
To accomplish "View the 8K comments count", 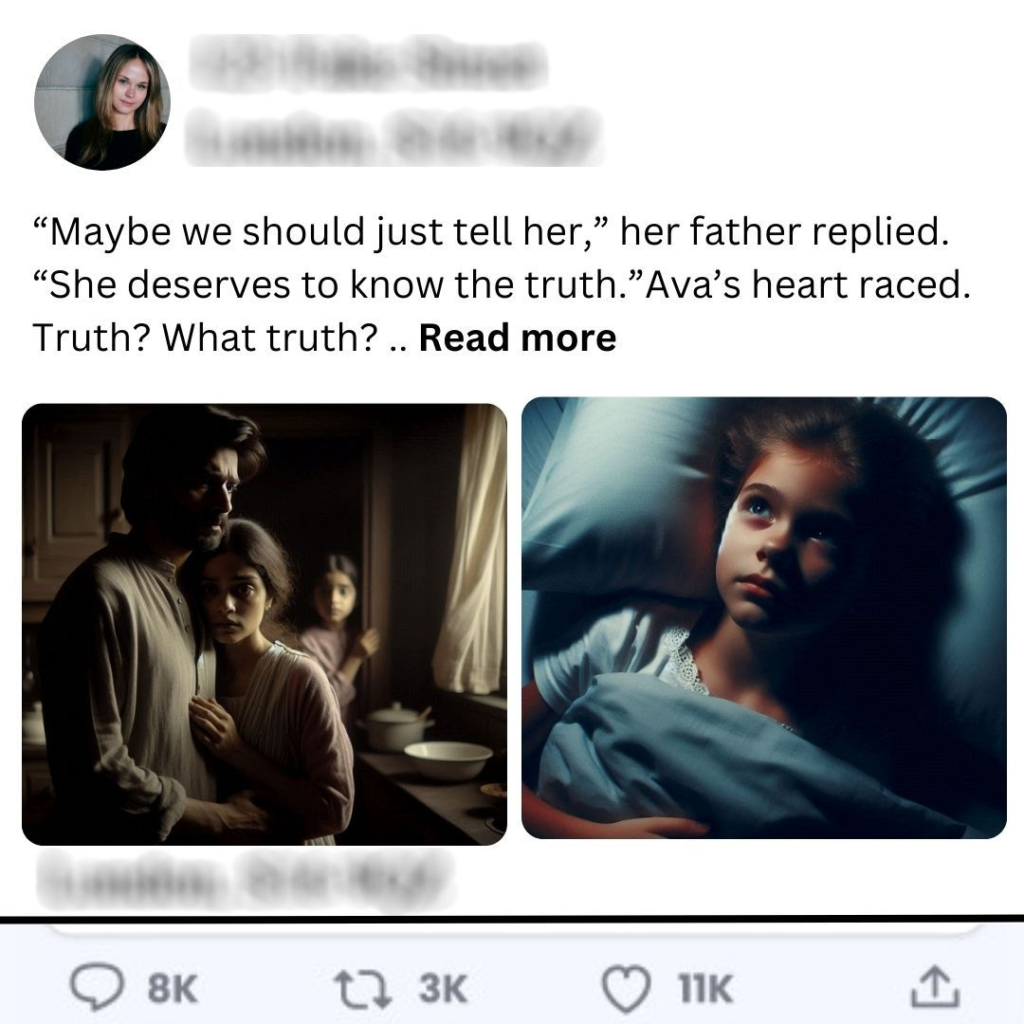I will point(172,988).
